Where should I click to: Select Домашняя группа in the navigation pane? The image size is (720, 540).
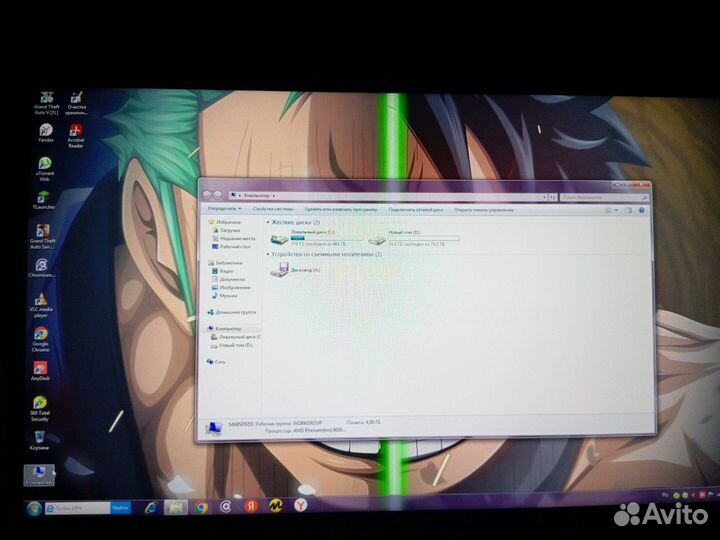[x=232, y=312]
